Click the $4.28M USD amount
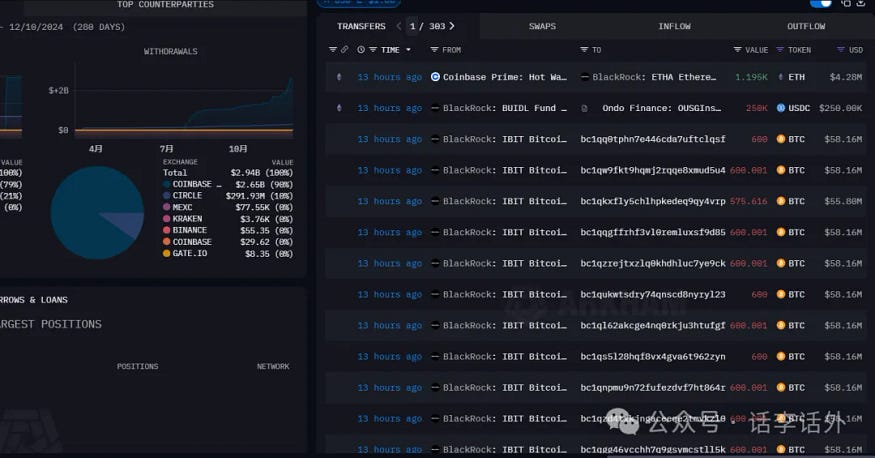875x458 pixels. [845, 77]
